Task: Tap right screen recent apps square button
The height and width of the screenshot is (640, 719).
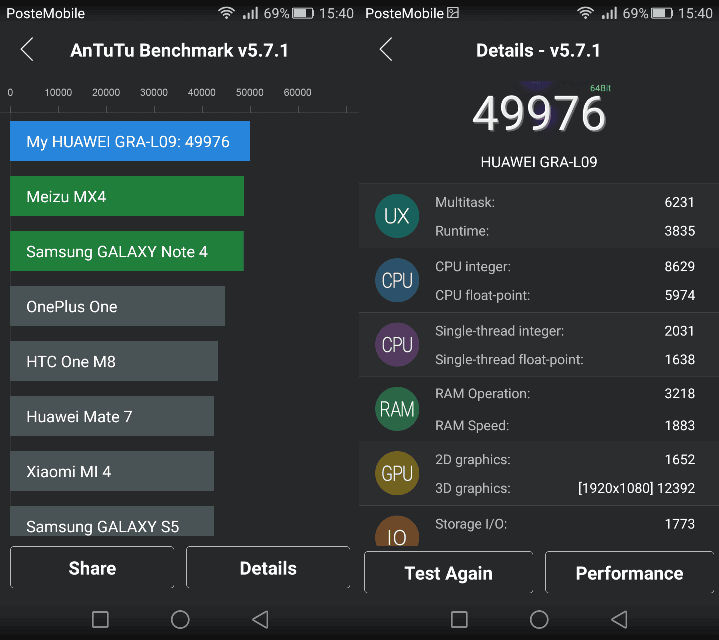Action: click(459, 619)
